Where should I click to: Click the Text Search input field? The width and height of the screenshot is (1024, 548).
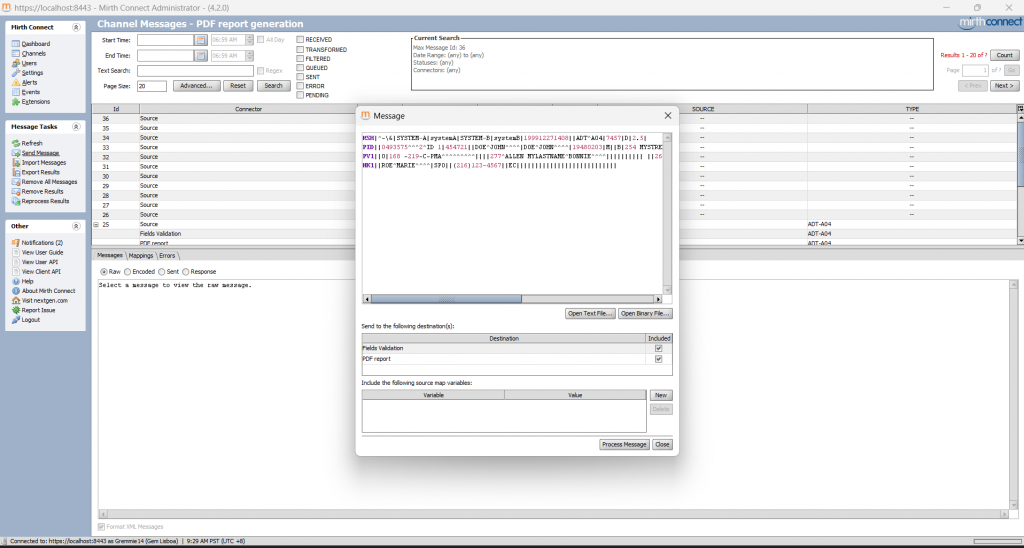click(195, 71)
